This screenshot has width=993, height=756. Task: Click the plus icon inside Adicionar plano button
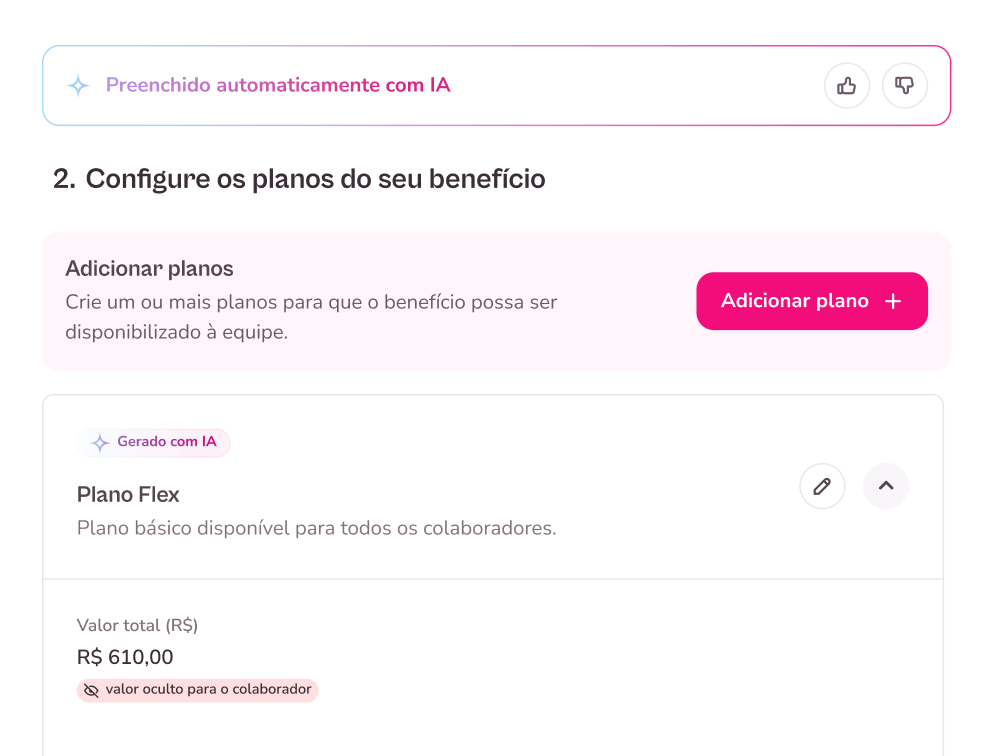pyautogui.click(x=894, y=300)
